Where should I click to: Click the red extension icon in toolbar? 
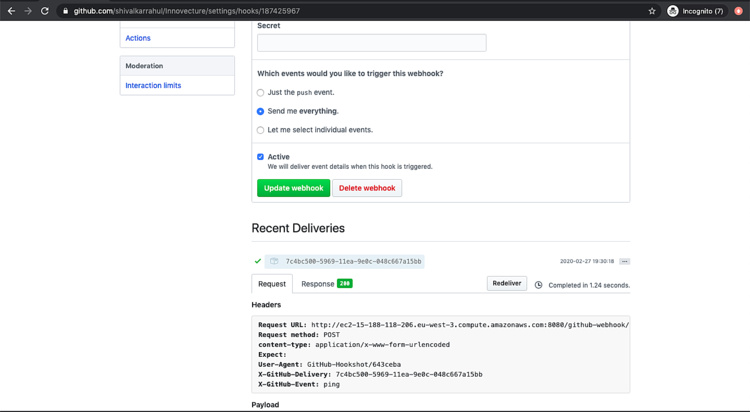(738, 11)
